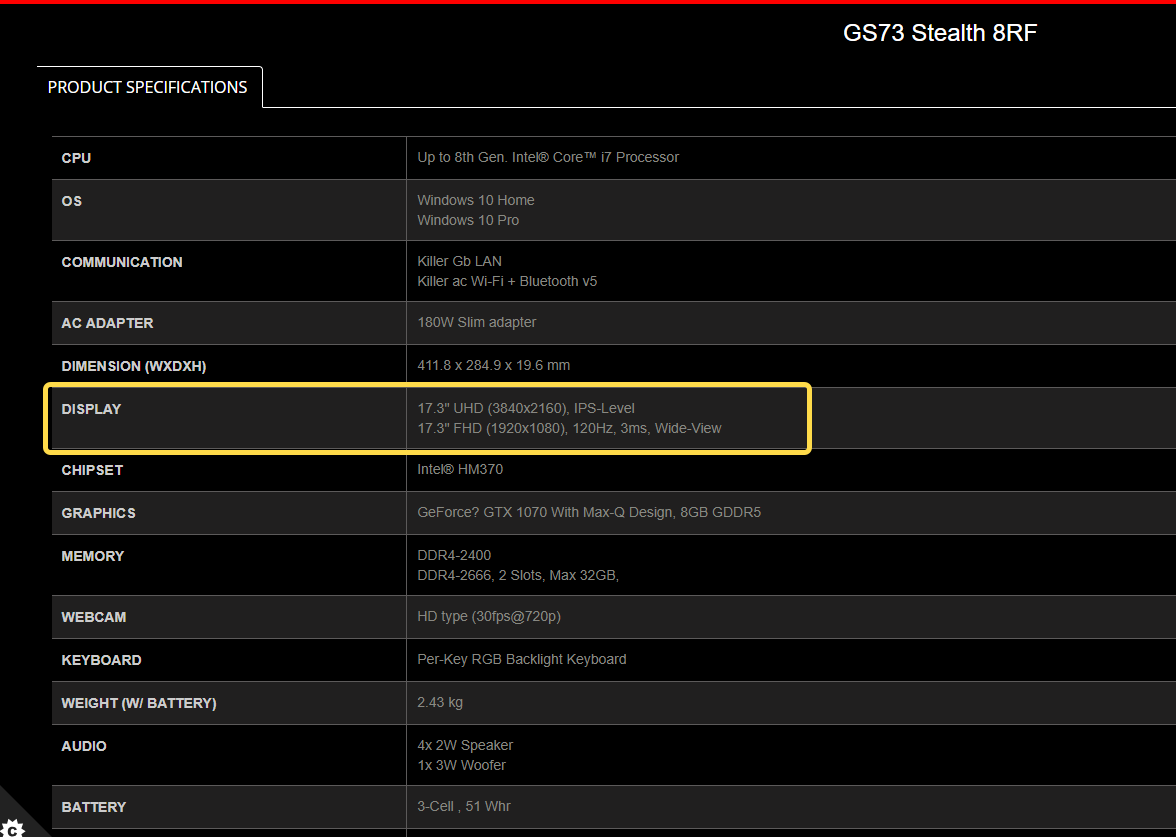This screenshot has width=1176, height=837.
Task: Click the GRAPHICS row label
Action: [98, 513]
